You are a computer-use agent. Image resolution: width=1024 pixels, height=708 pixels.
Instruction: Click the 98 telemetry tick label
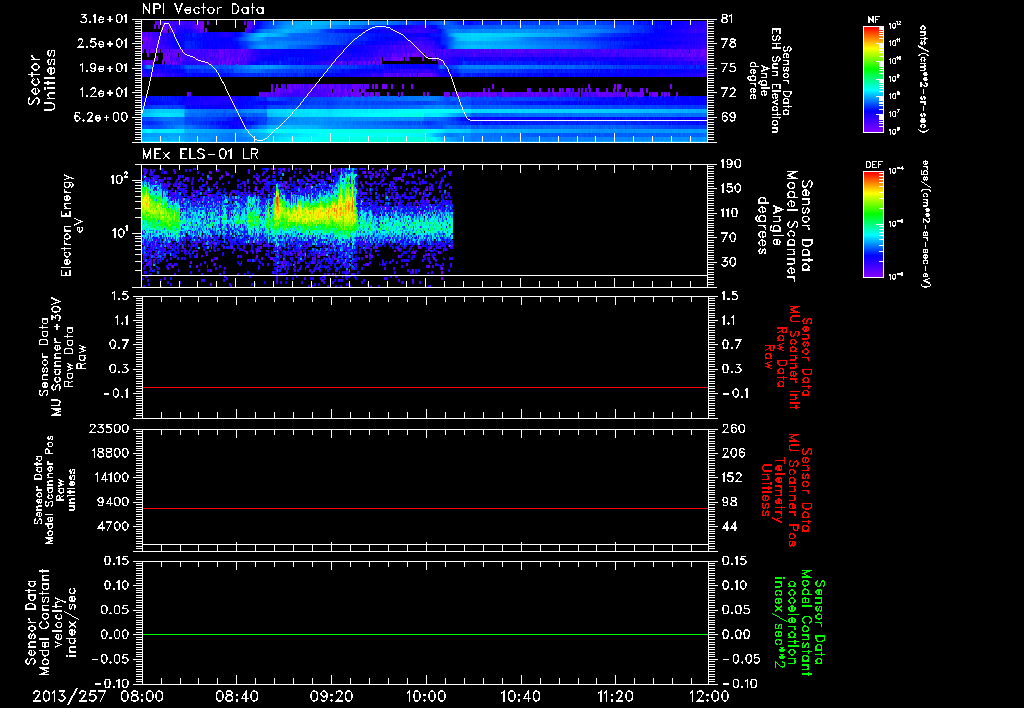tap(729, 502)
